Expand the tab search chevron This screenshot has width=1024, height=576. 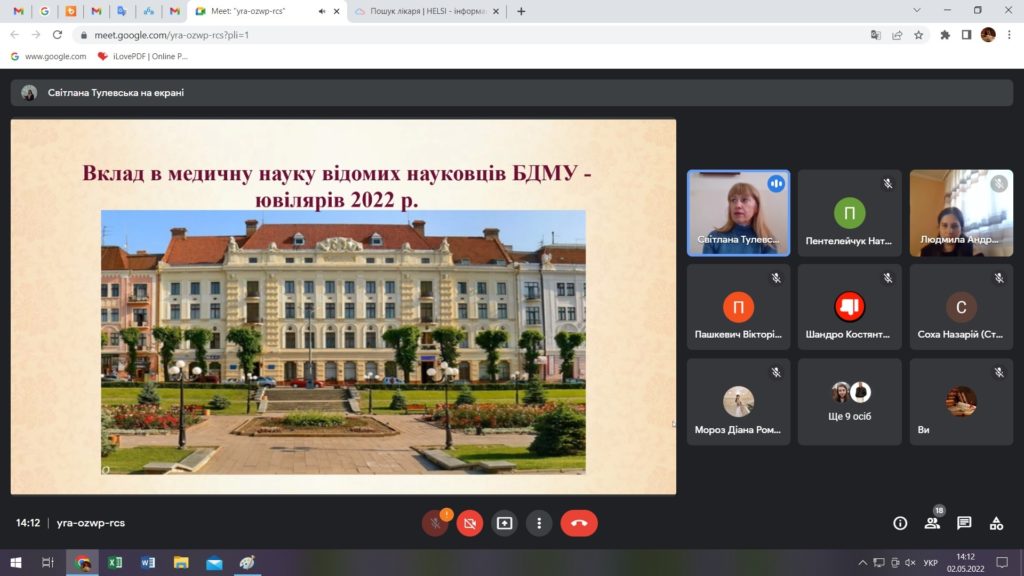click(x=917, y=10)
